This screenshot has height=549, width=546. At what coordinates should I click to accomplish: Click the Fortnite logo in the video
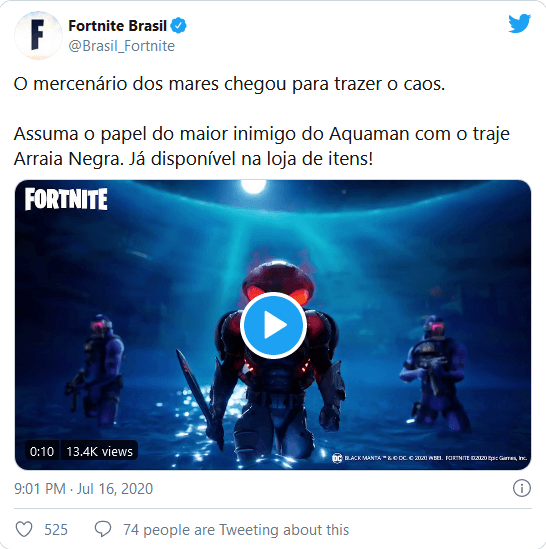click(x=66, y=199)
